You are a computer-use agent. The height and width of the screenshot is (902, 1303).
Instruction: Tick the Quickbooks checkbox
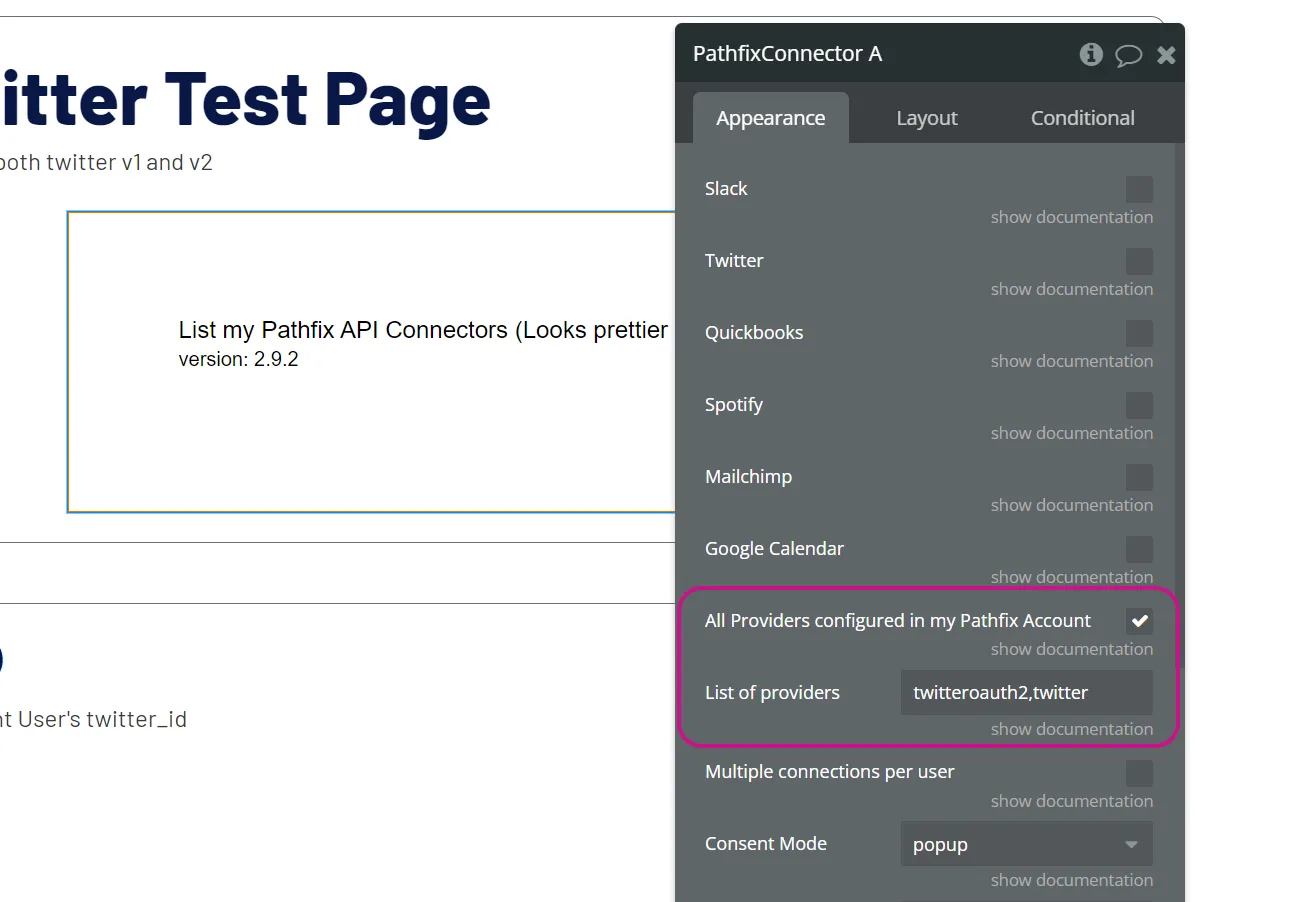click(x=1139, y=333)
